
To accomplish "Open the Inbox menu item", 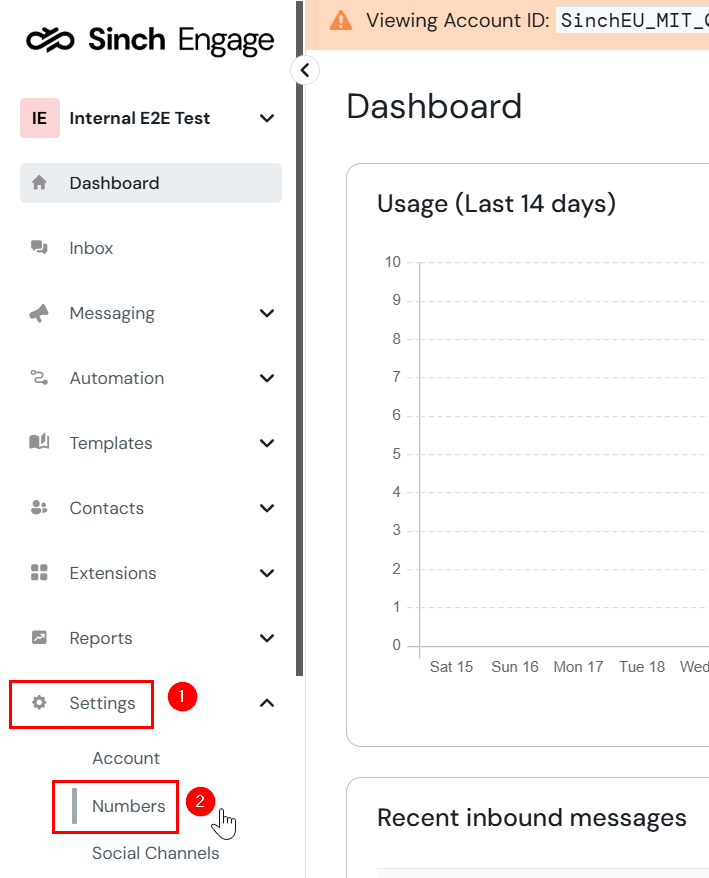I will pyautogui.click(x=151, y=248).
